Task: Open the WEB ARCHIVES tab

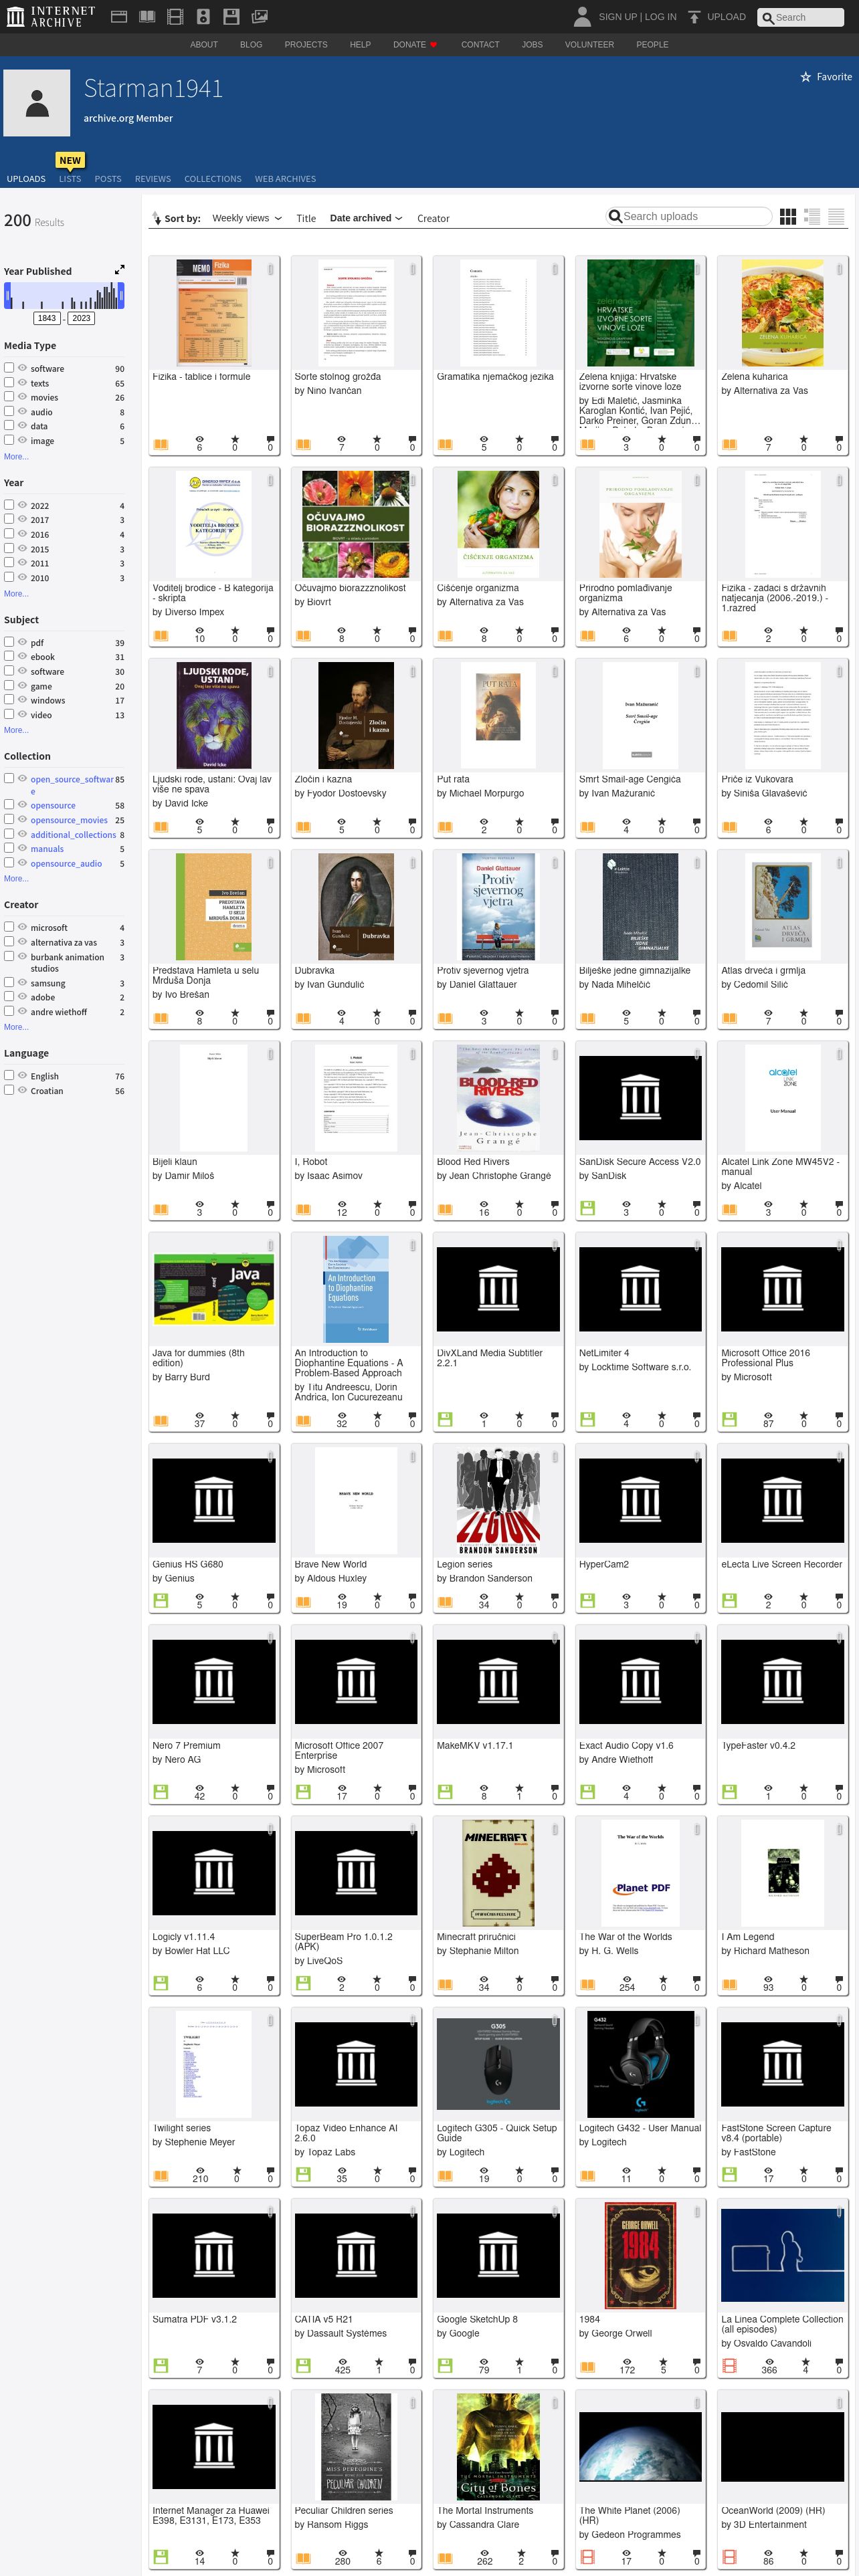Action: point(285,179)
